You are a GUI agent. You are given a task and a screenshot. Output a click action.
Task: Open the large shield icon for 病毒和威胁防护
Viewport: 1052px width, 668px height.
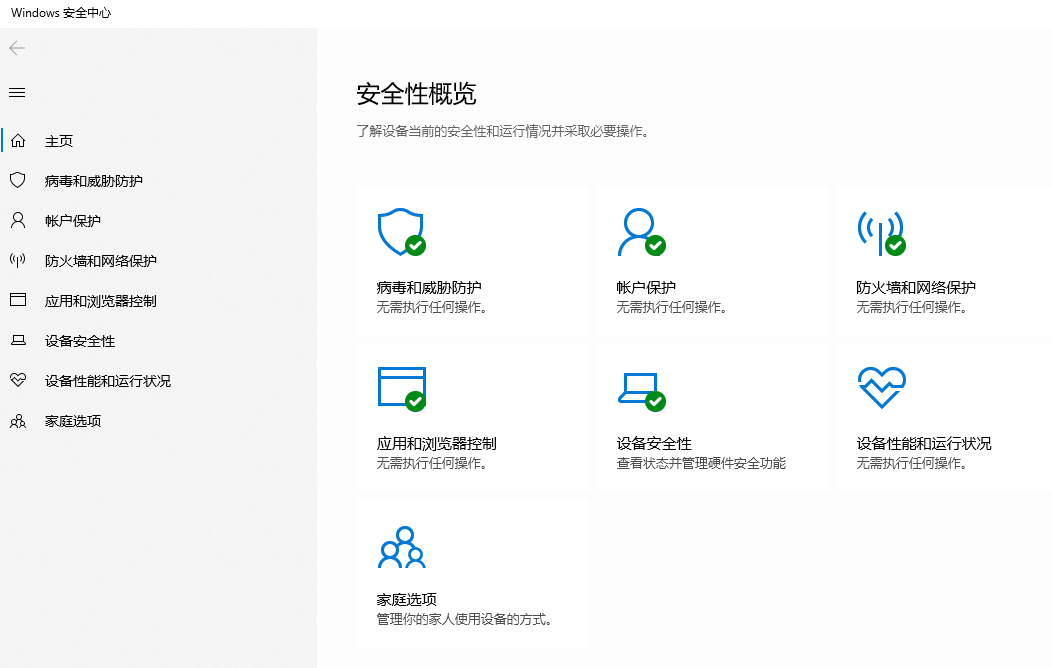point(401,232)
